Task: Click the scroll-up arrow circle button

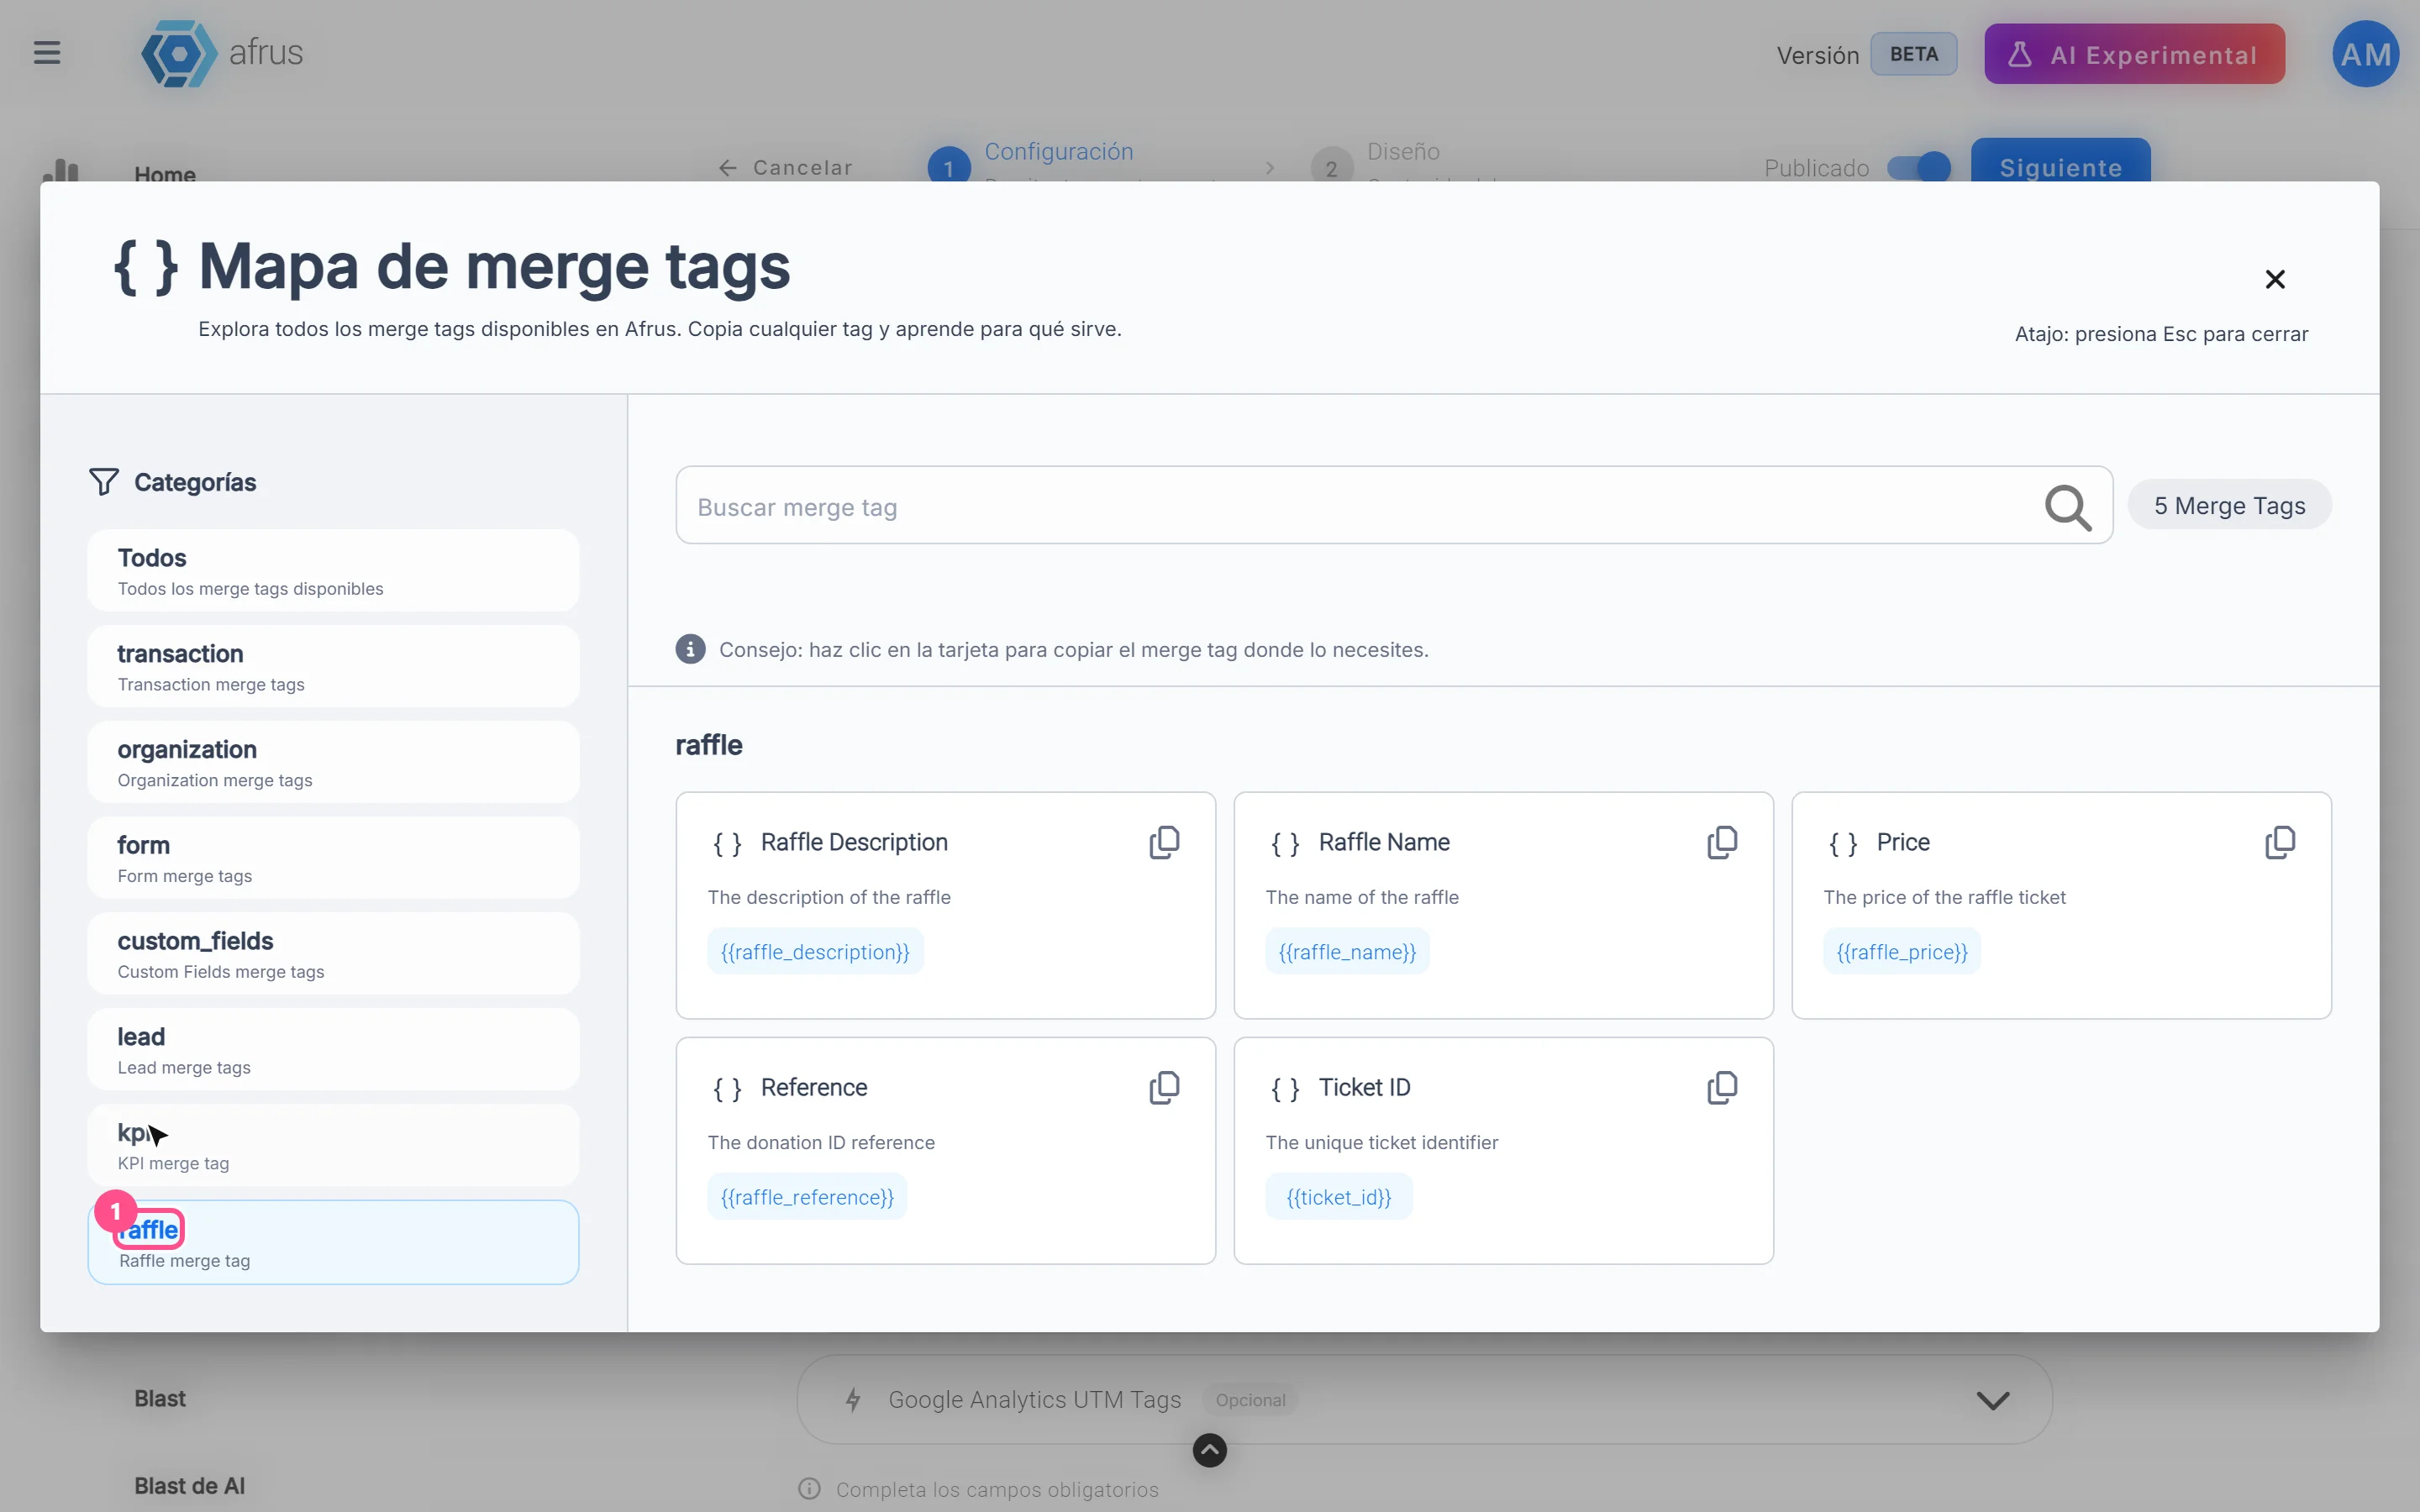Action: point(1210,1450)
